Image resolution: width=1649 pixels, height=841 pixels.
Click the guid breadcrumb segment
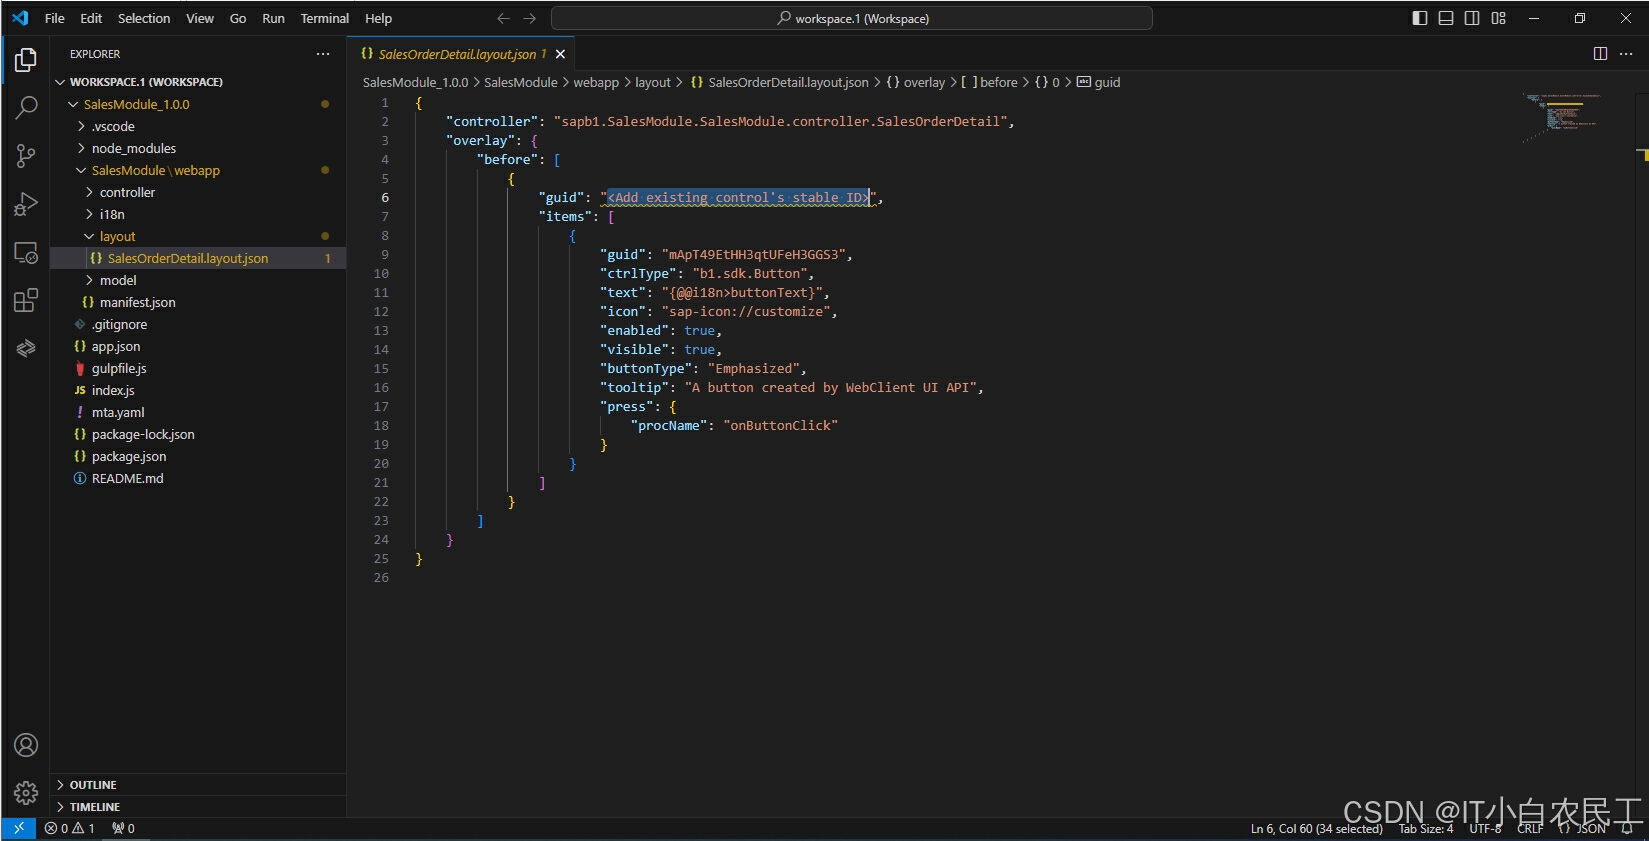[x=1099, y=82]
